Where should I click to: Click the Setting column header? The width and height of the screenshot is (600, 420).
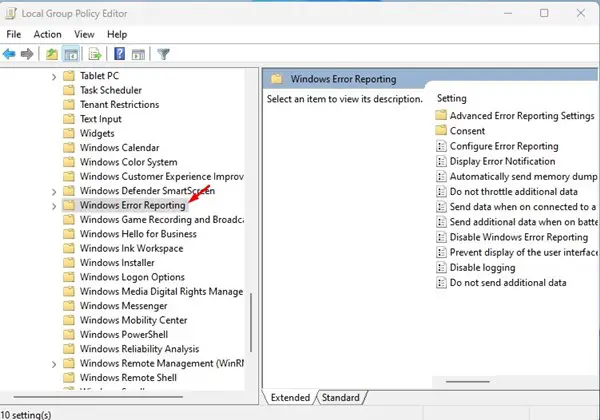pyautogui.click(x=452, y=99)
